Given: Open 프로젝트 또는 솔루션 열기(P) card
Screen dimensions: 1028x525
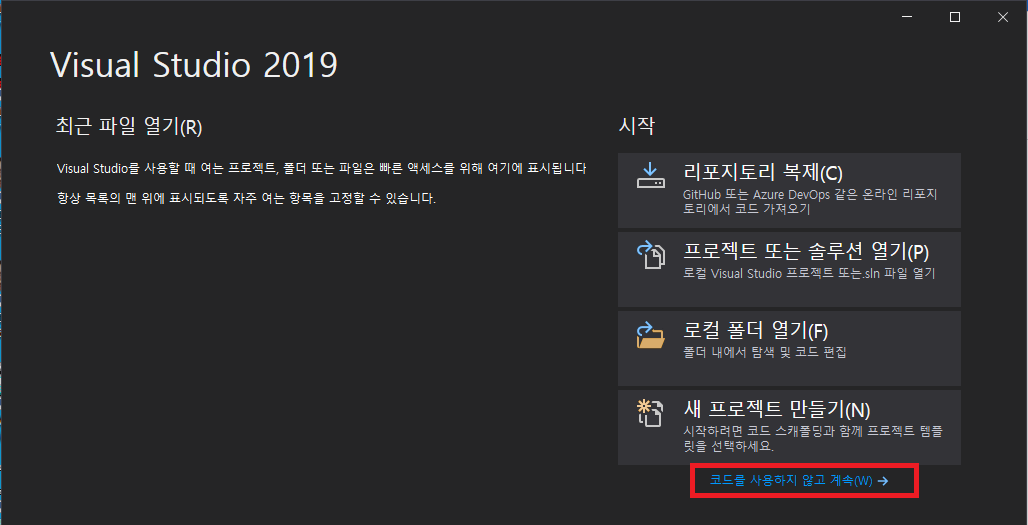Looking at the screenshot, I should 789,269.
